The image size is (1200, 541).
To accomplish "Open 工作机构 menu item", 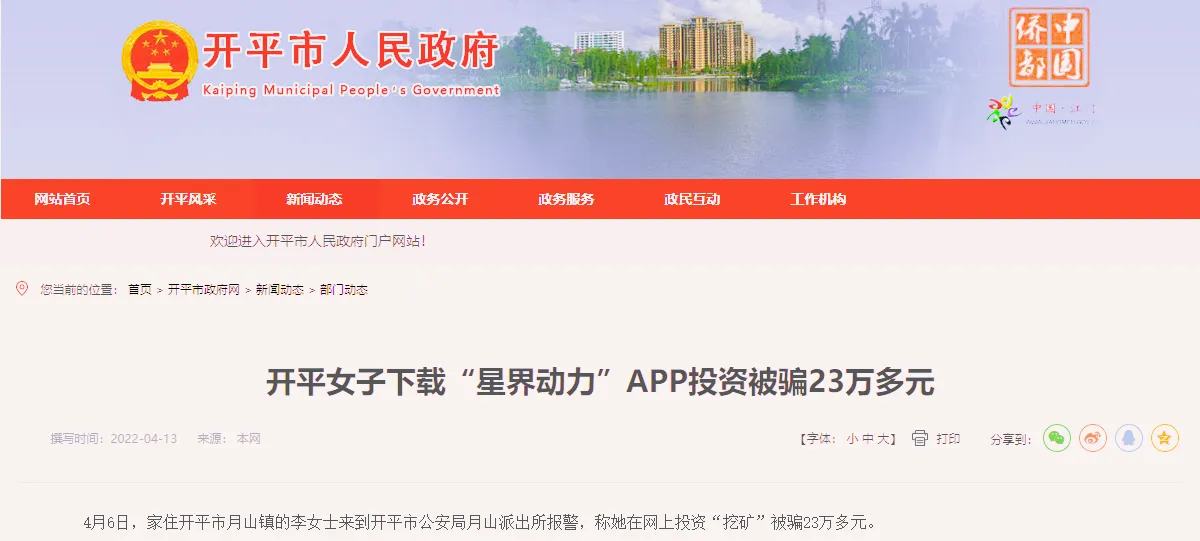I will pyautogui.click(x=818, y=199).
